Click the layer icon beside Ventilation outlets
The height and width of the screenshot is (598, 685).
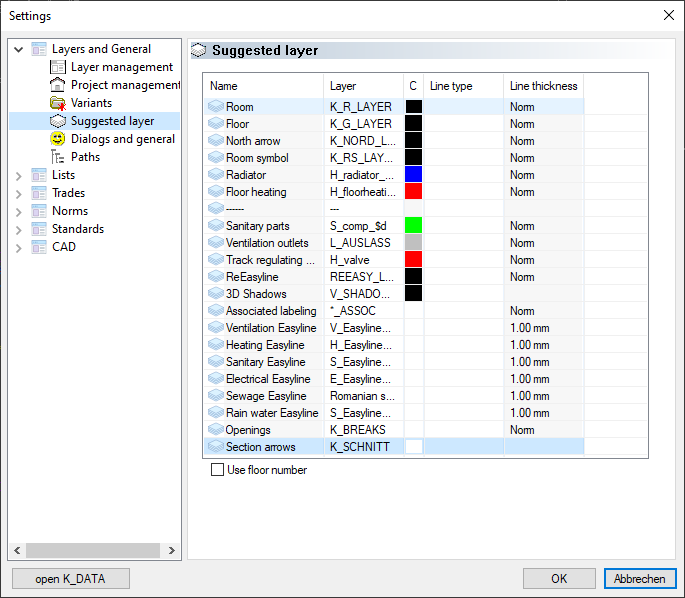point(216,242)
